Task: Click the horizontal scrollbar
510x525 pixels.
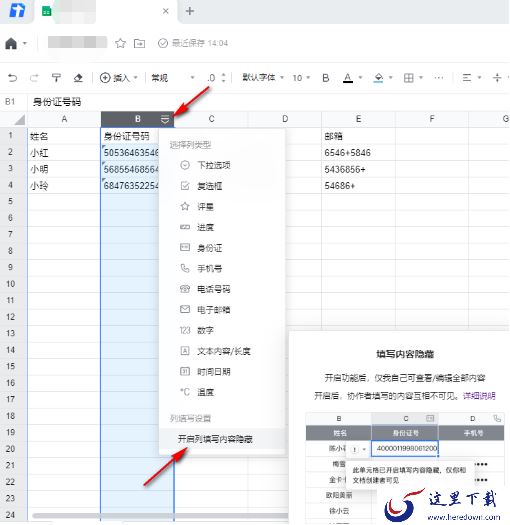Action: [x=160, y=516]
